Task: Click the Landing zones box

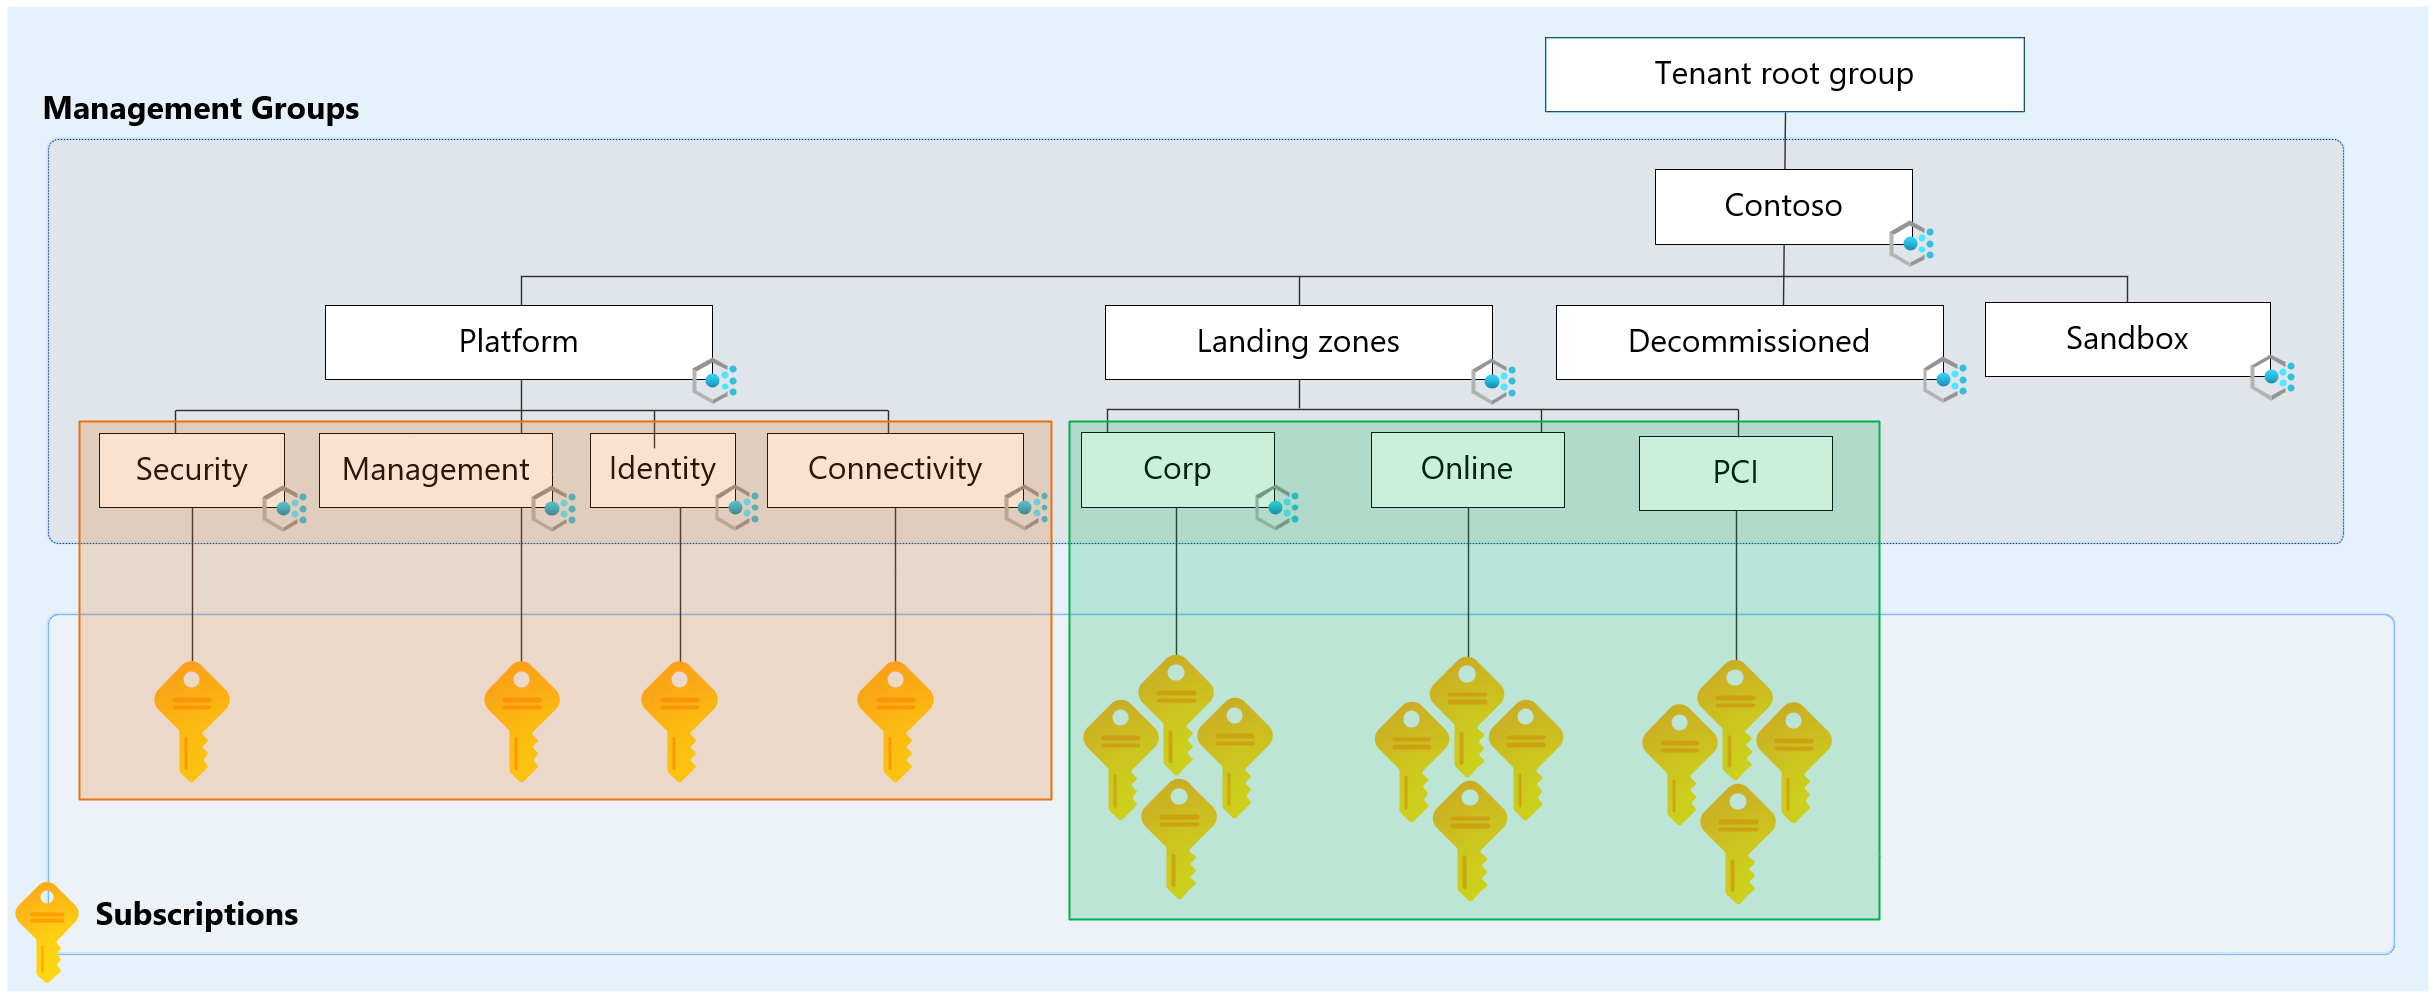Action: pyautogui.click(x=1297, y=342)
